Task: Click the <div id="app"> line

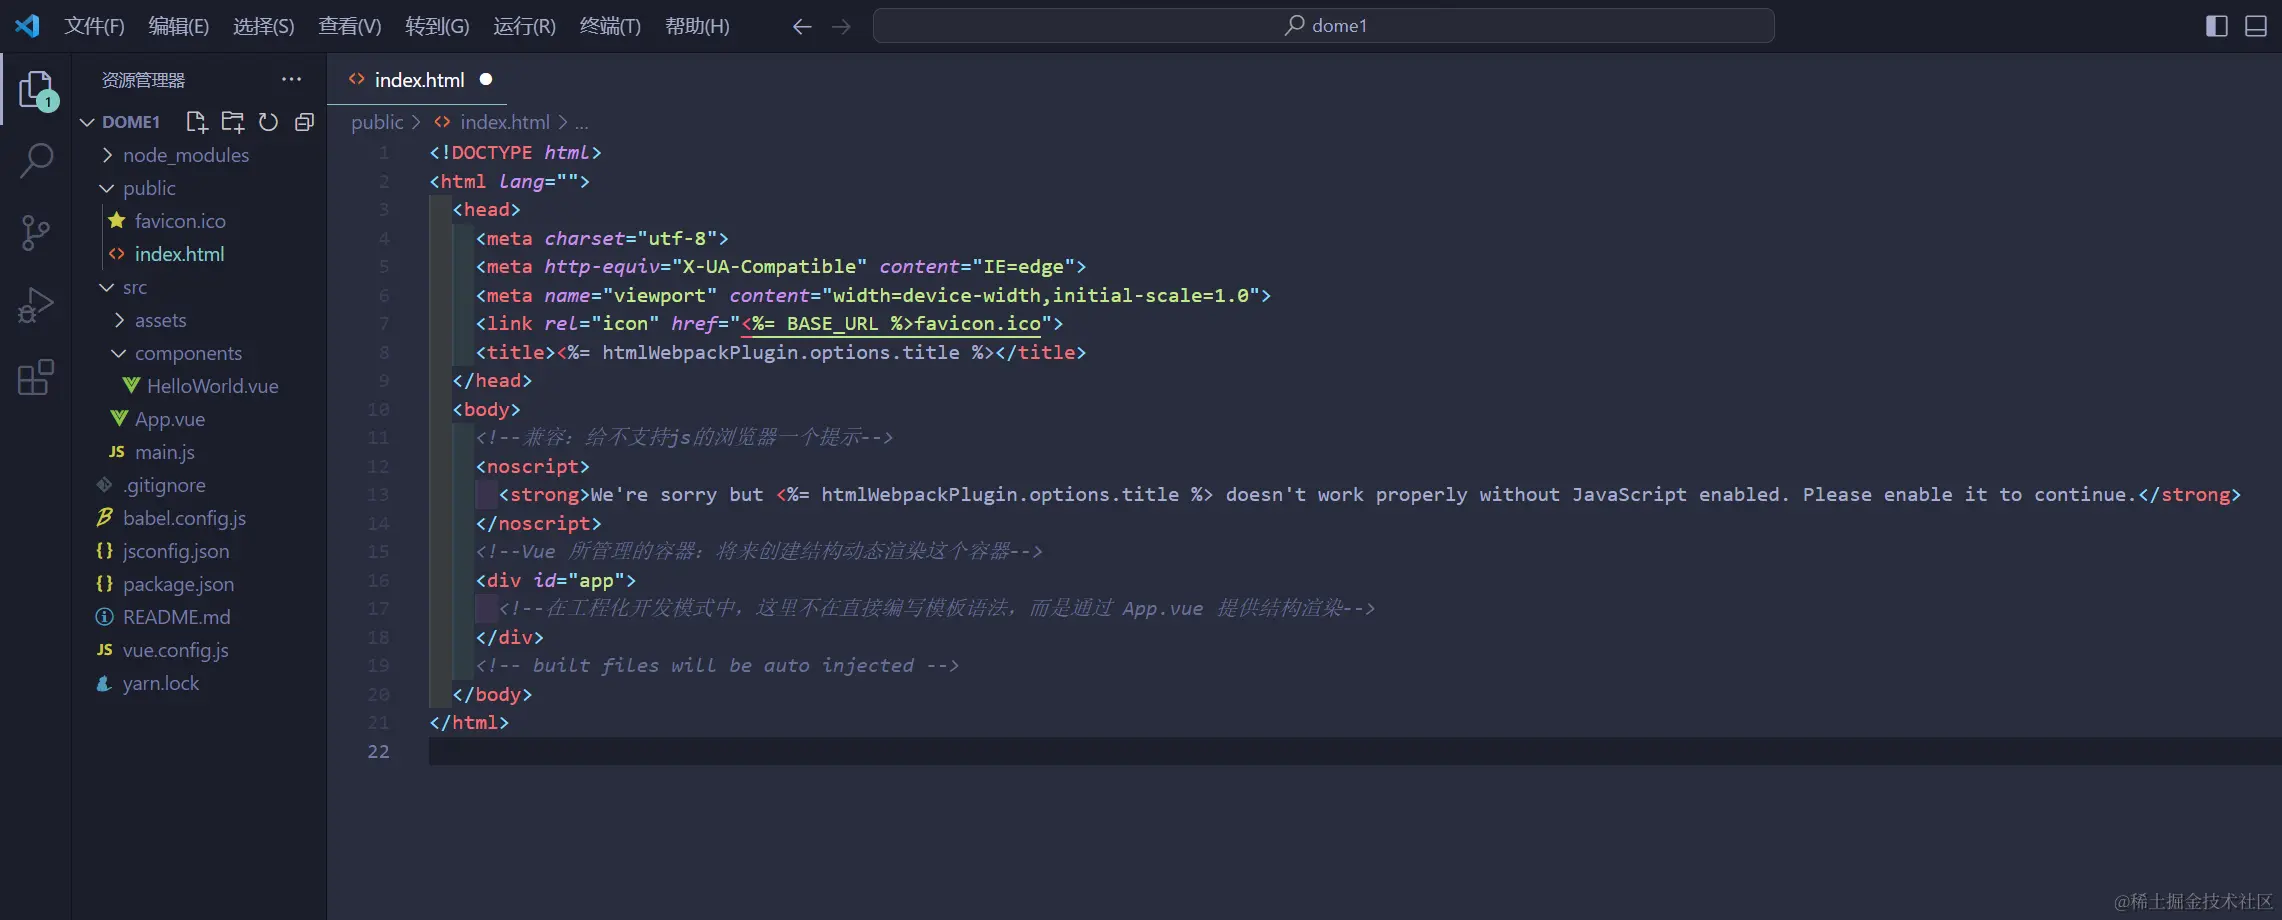Action: click(x=555, y=581)
